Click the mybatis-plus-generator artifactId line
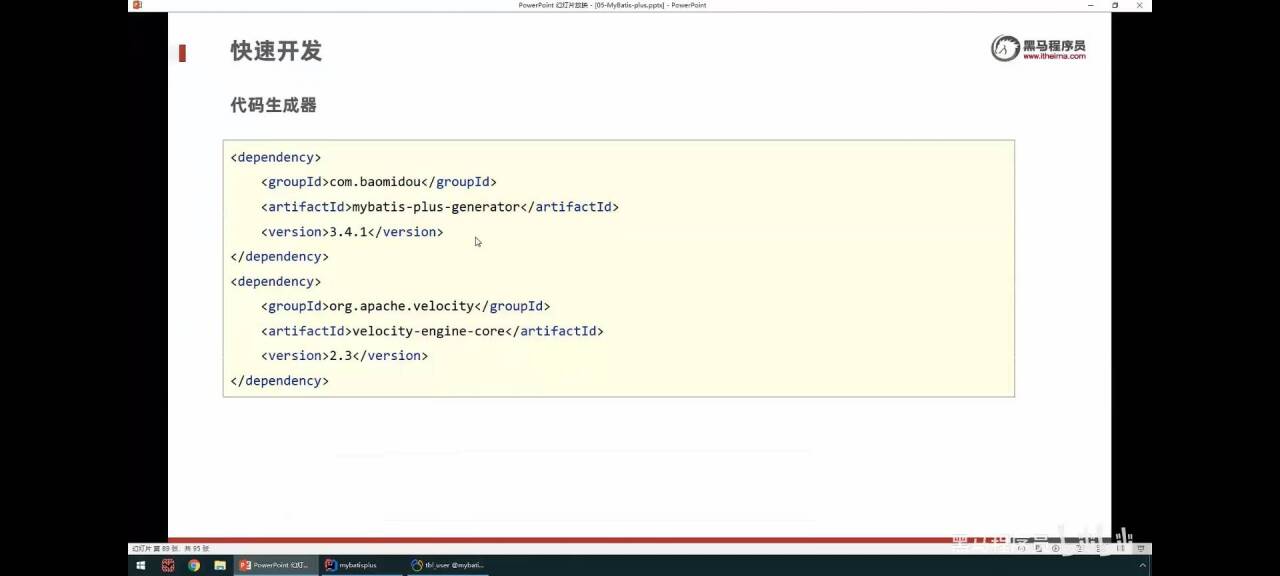The height and width of the screenshot is (576, 1280). click(x=440, y=207)
